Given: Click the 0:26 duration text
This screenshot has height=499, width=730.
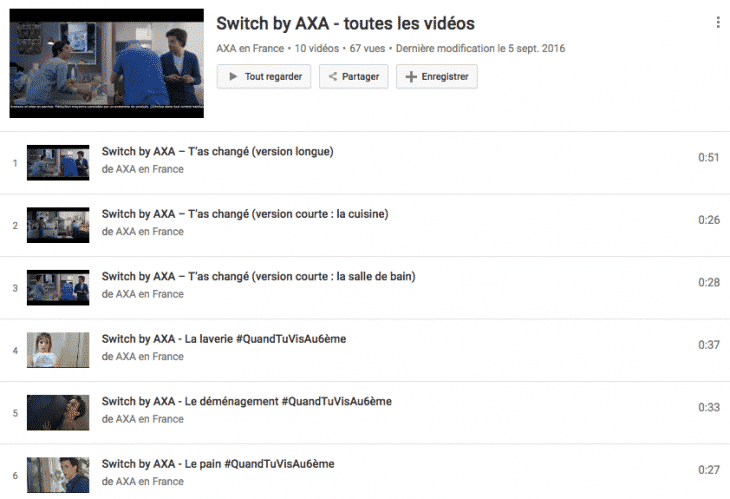Looking at the screenshot, I should [709, 220].
